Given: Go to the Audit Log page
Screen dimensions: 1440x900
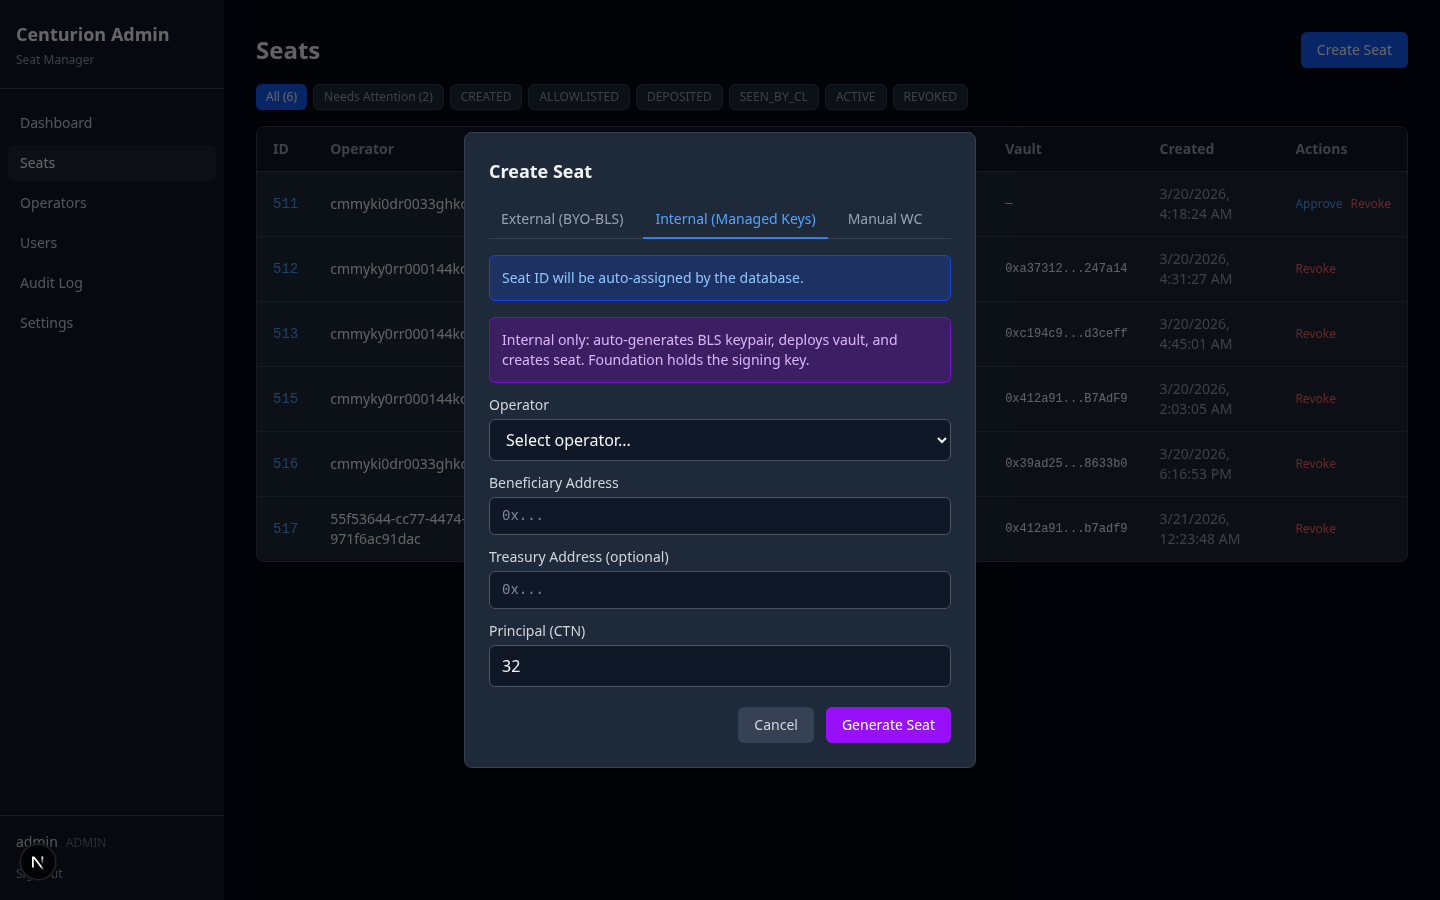Looking at the screenshot, I should [51, 282].
